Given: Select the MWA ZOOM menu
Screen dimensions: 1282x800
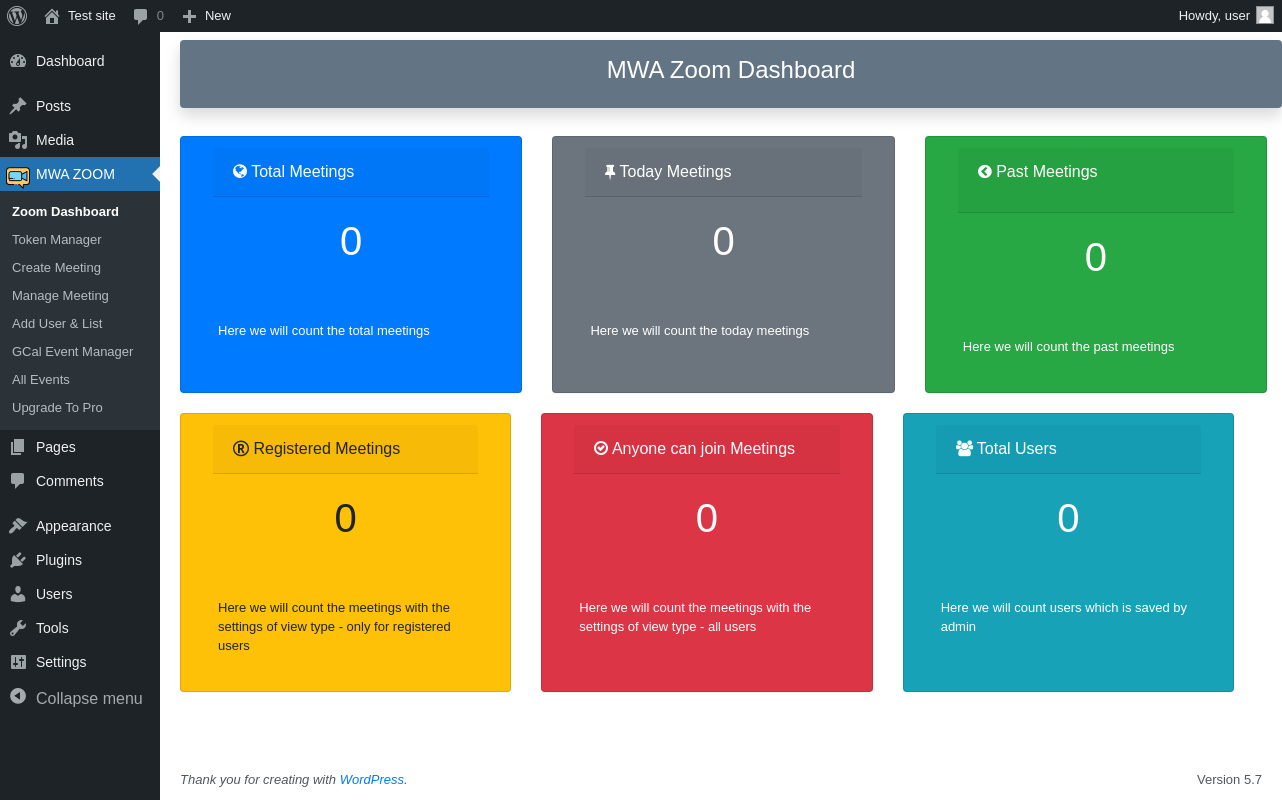Looking at the screenshot, I should pos(80,174).
